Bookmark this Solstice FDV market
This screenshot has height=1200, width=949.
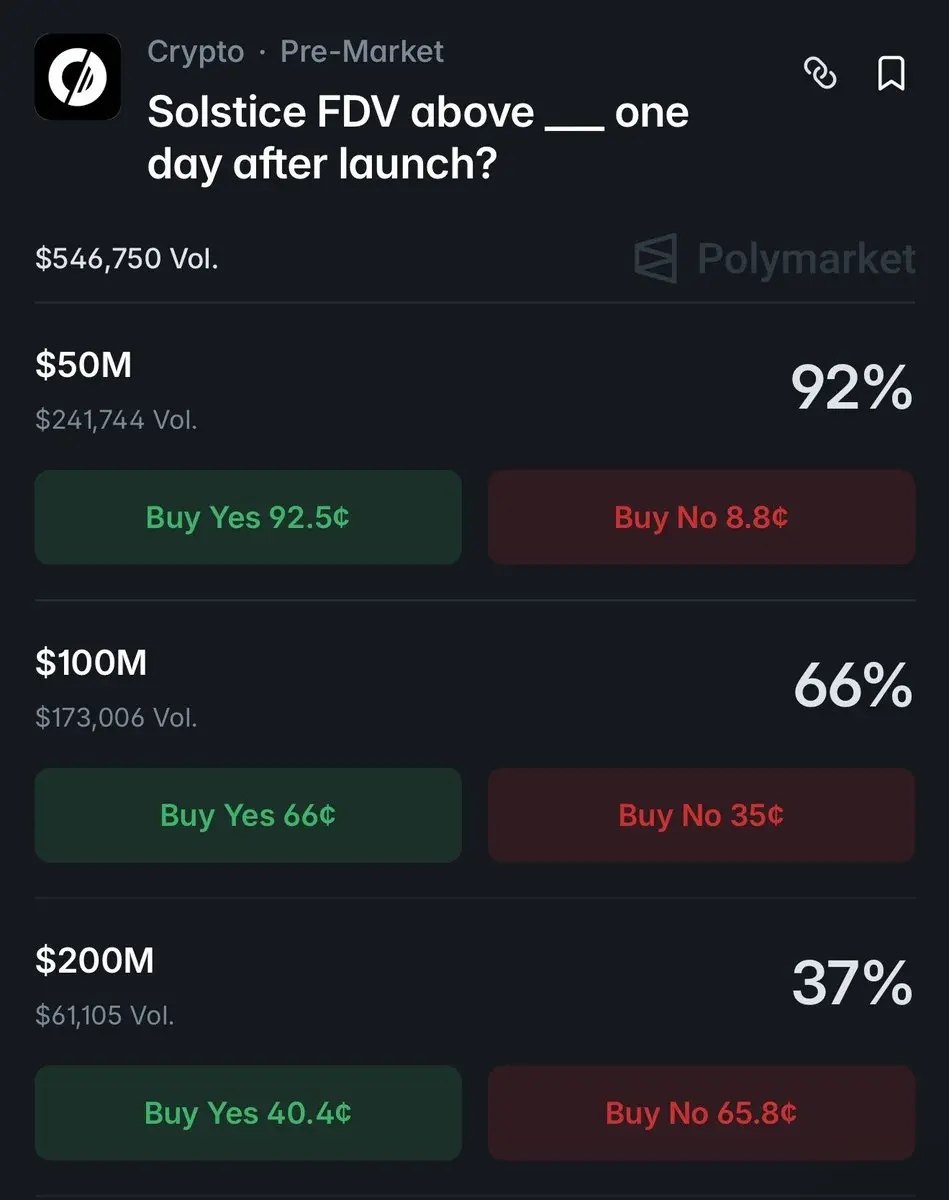point(890,73)
